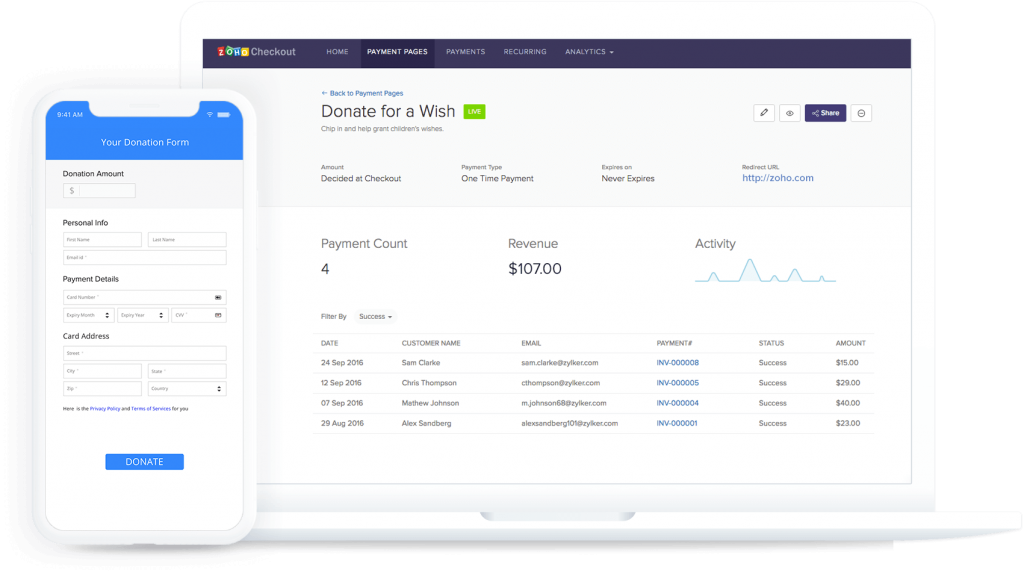Open the Country dropdown
The height and width of the screenshot is (573, 1024).
[187, 389]
